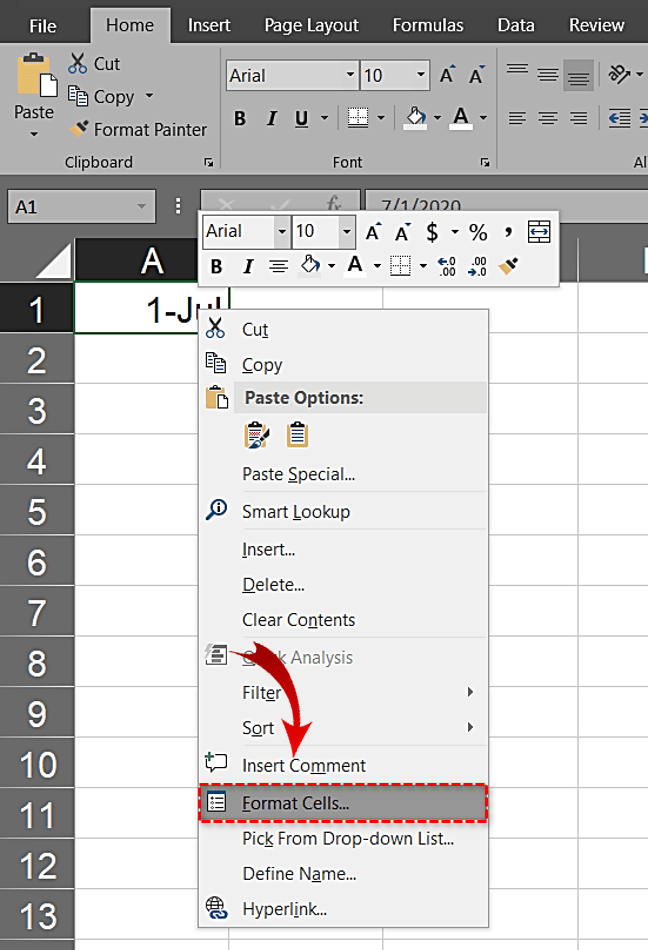Select the row 5 header
Image resolution: width=648 pixels, height=950 pixels.
37,513
